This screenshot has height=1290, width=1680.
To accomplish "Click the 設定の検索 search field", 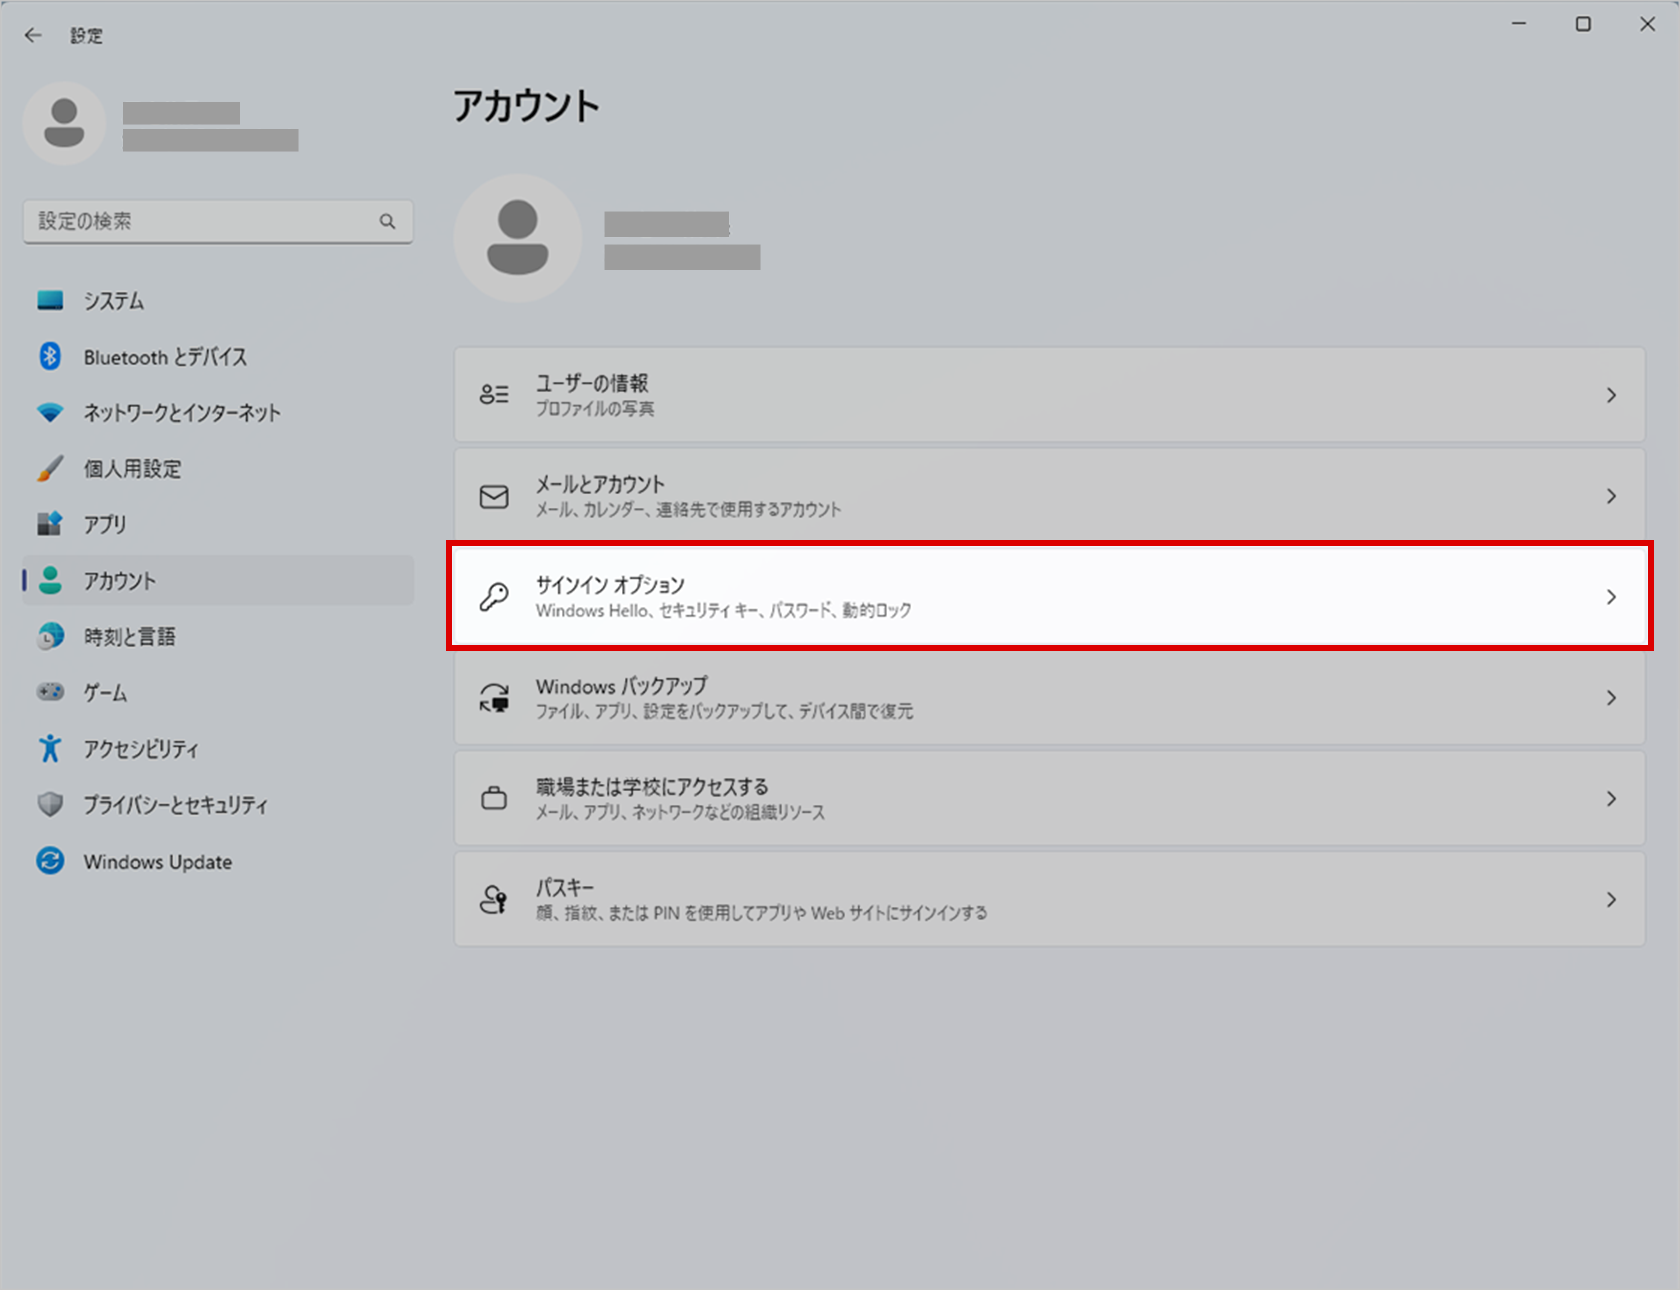I will [x=200, y=221].
